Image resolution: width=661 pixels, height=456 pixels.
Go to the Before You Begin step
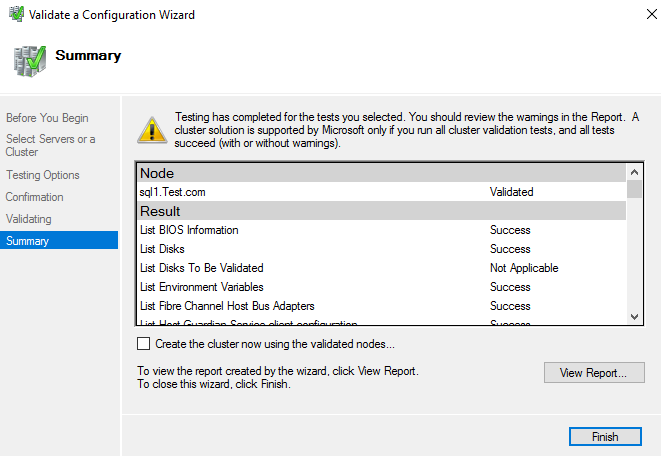click(47, 117)
